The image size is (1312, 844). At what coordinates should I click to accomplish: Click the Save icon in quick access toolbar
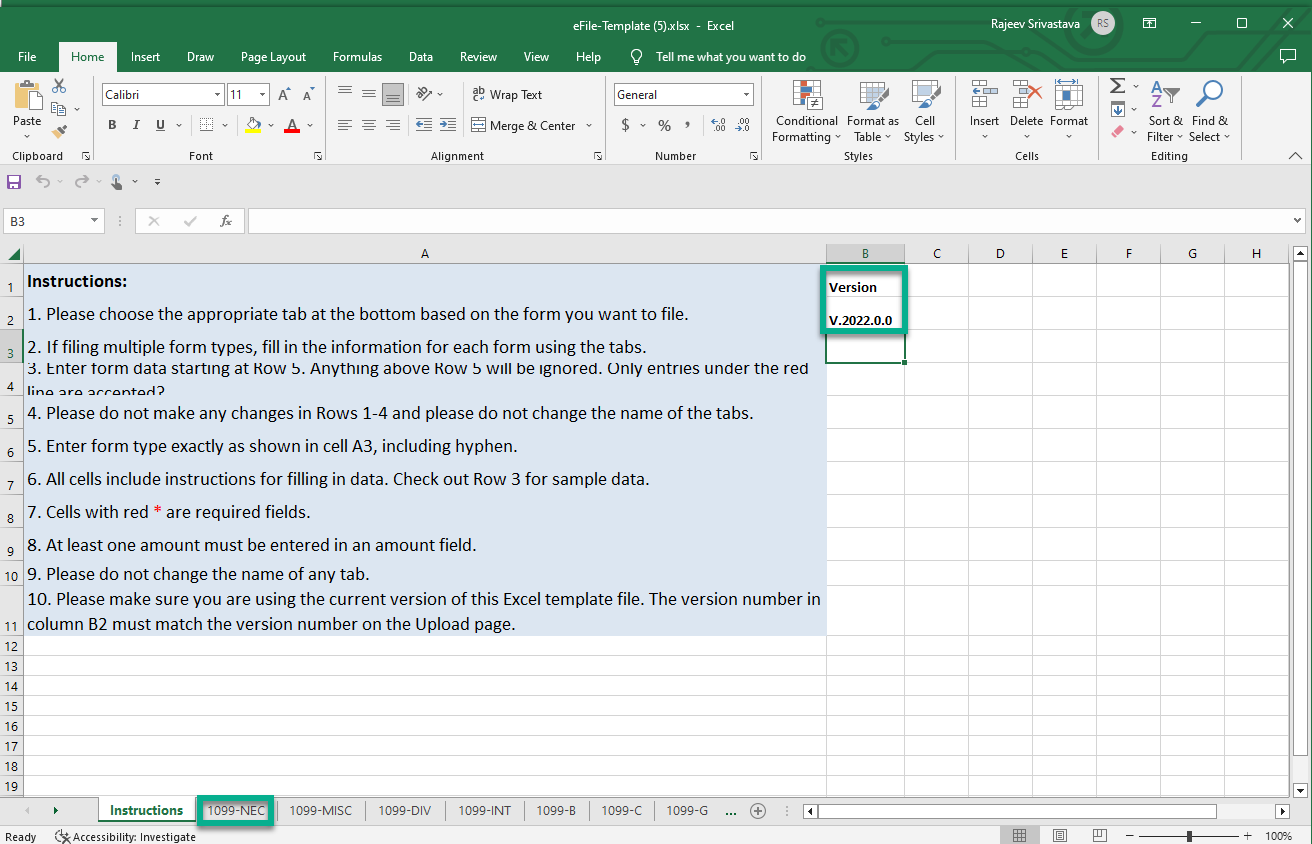click(x=14, y=182)
